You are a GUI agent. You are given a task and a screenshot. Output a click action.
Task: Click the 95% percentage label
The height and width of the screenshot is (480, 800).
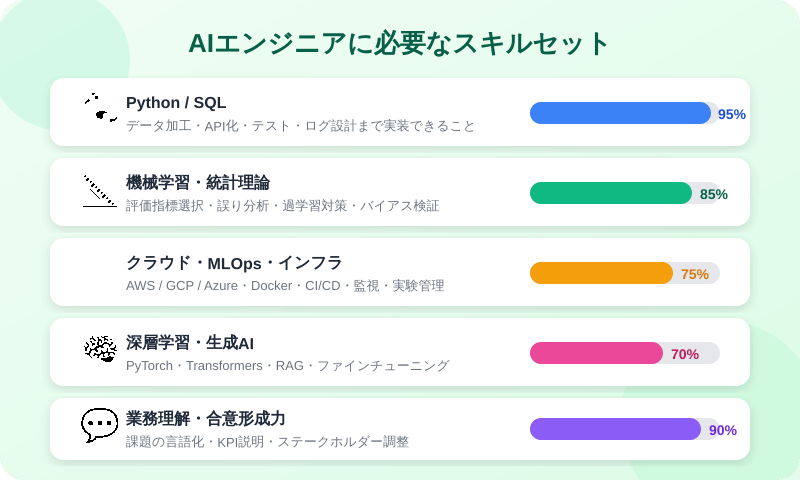(x=732, y=114)
